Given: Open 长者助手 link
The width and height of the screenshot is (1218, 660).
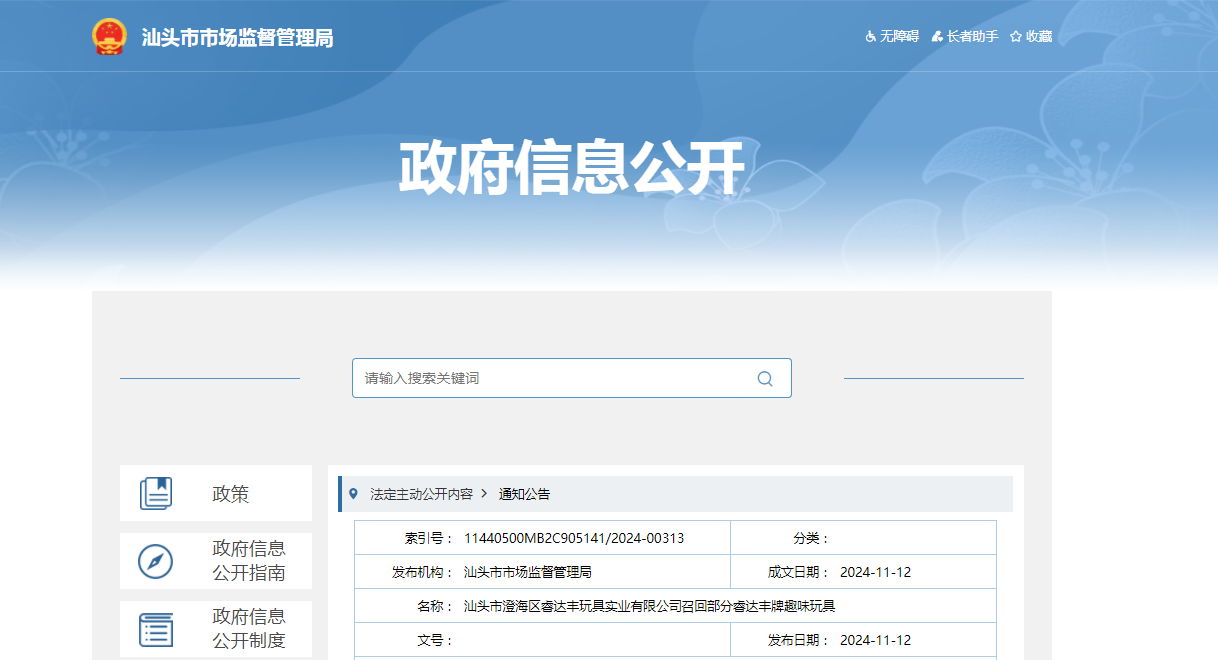Looking at the screenshot, I should 973,36.
